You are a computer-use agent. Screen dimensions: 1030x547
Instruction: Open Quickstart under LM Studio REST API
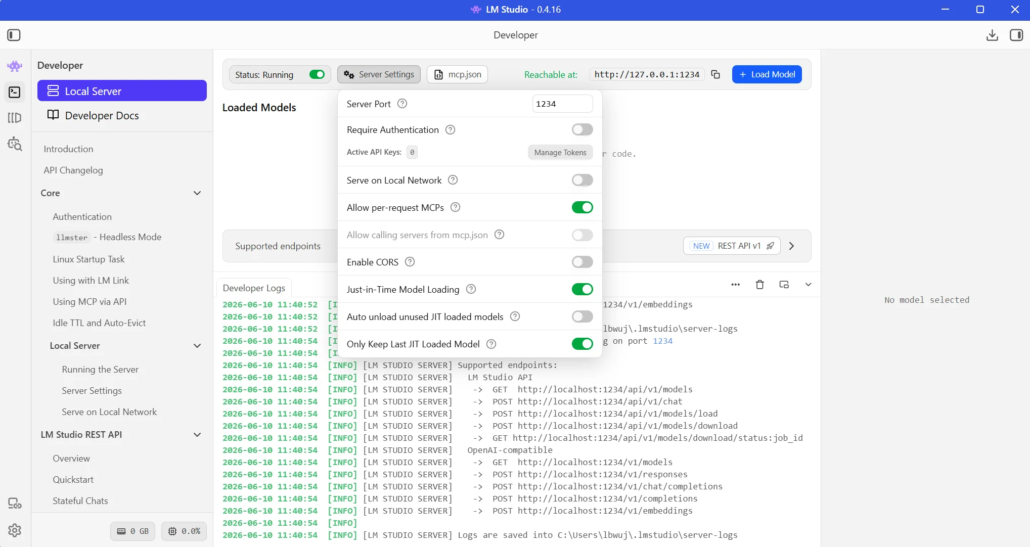[73, 480]
